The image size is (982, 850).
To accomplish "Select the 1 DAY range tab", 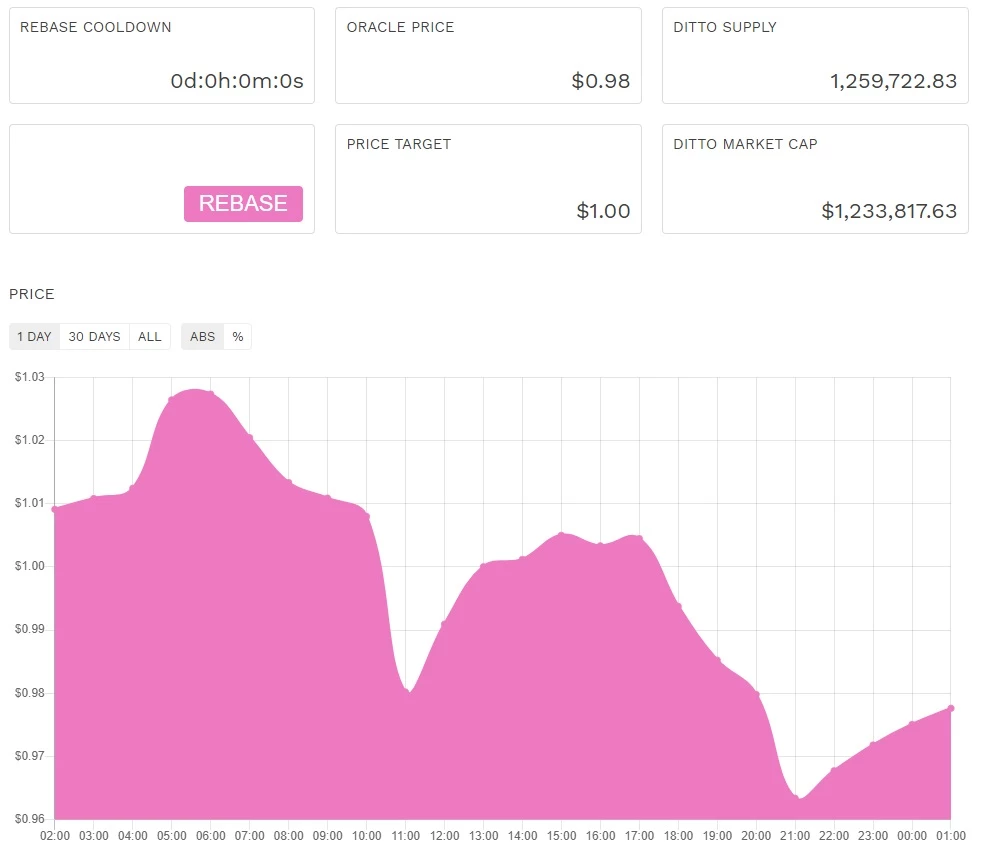I will 34,336.
